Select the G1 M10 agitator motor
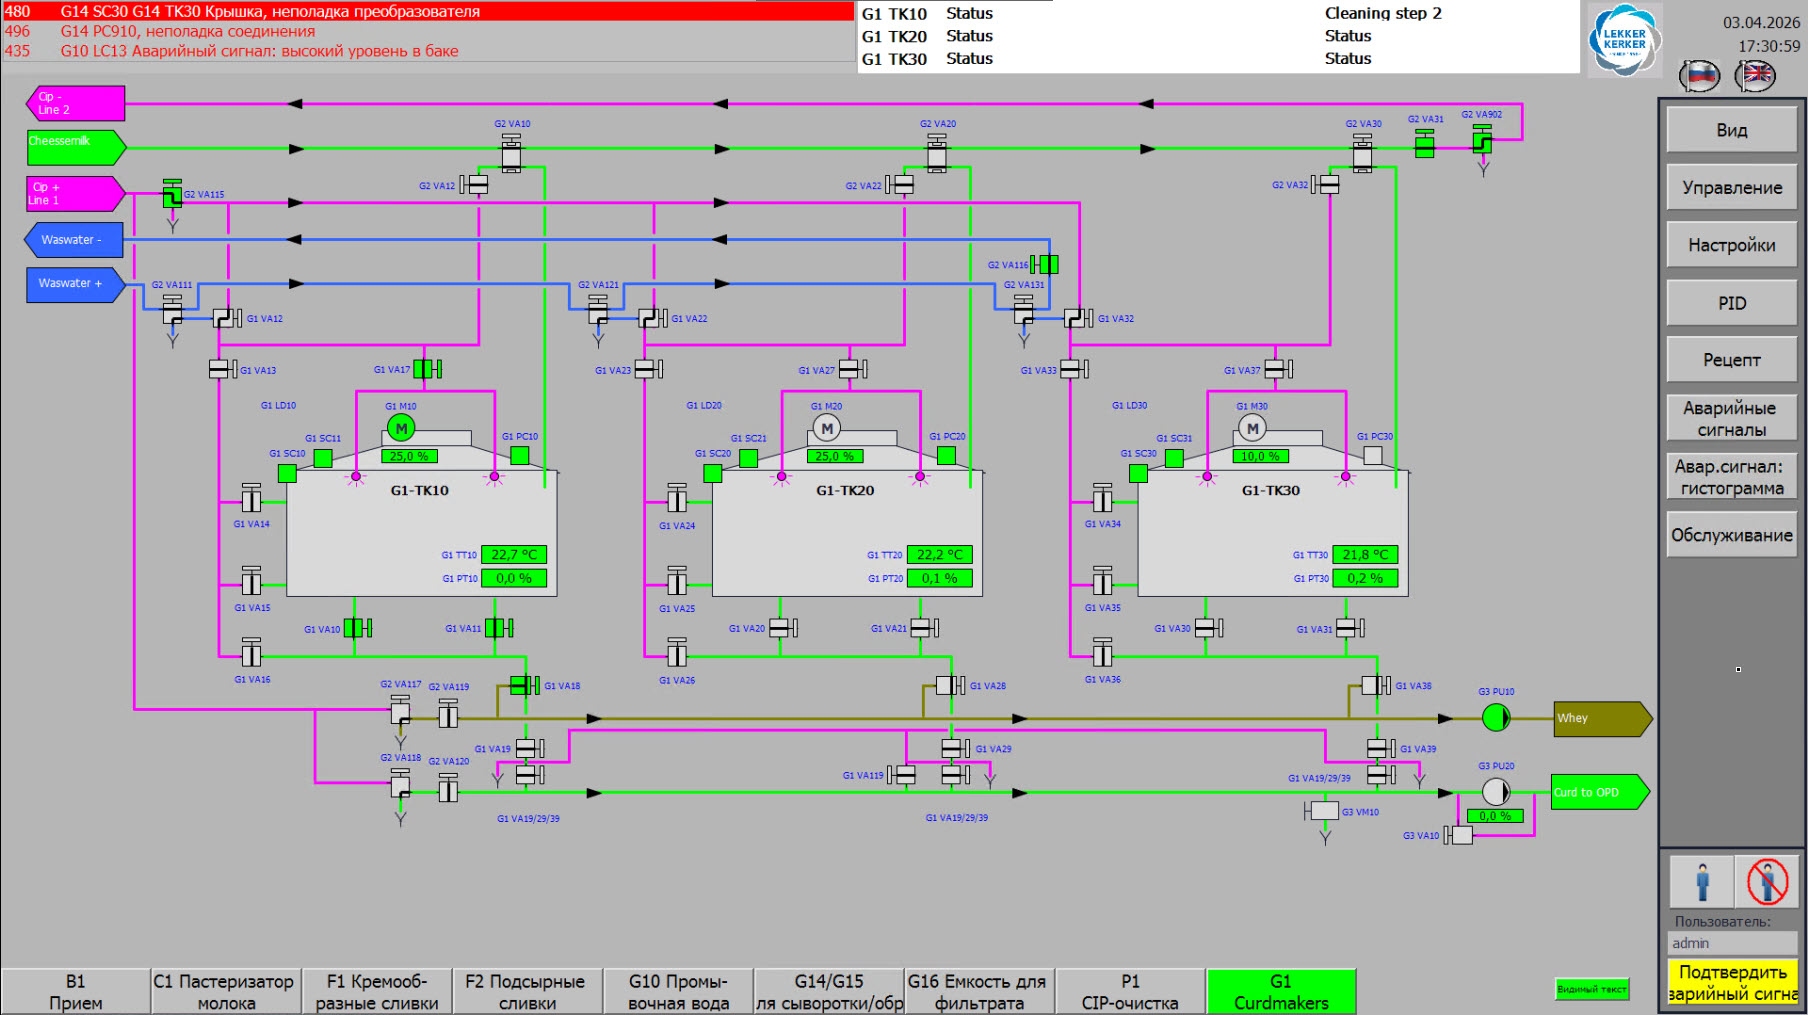1808x1015 pixels. pyautogui.click(x=401, y=429)
